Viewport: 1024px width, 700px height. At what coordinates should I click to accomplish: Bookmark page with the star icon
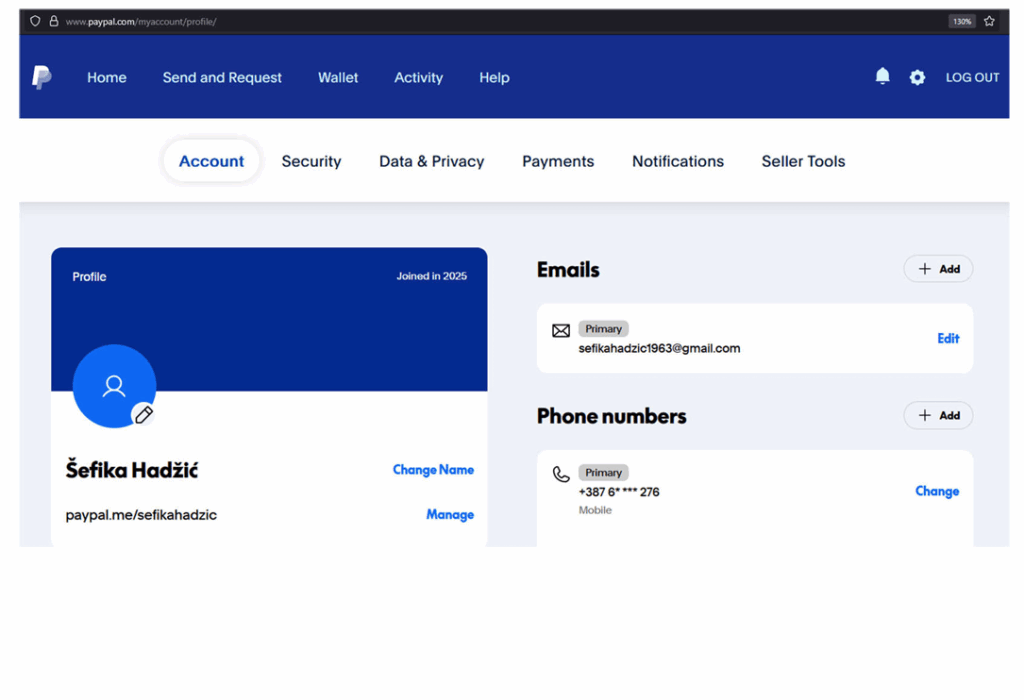pos(989,21)
